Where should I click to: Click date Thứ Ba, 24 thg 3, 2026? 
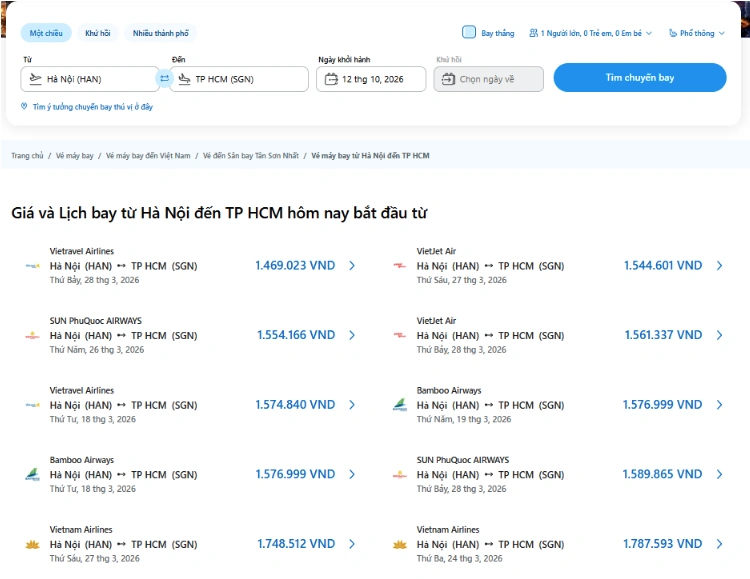460,558
